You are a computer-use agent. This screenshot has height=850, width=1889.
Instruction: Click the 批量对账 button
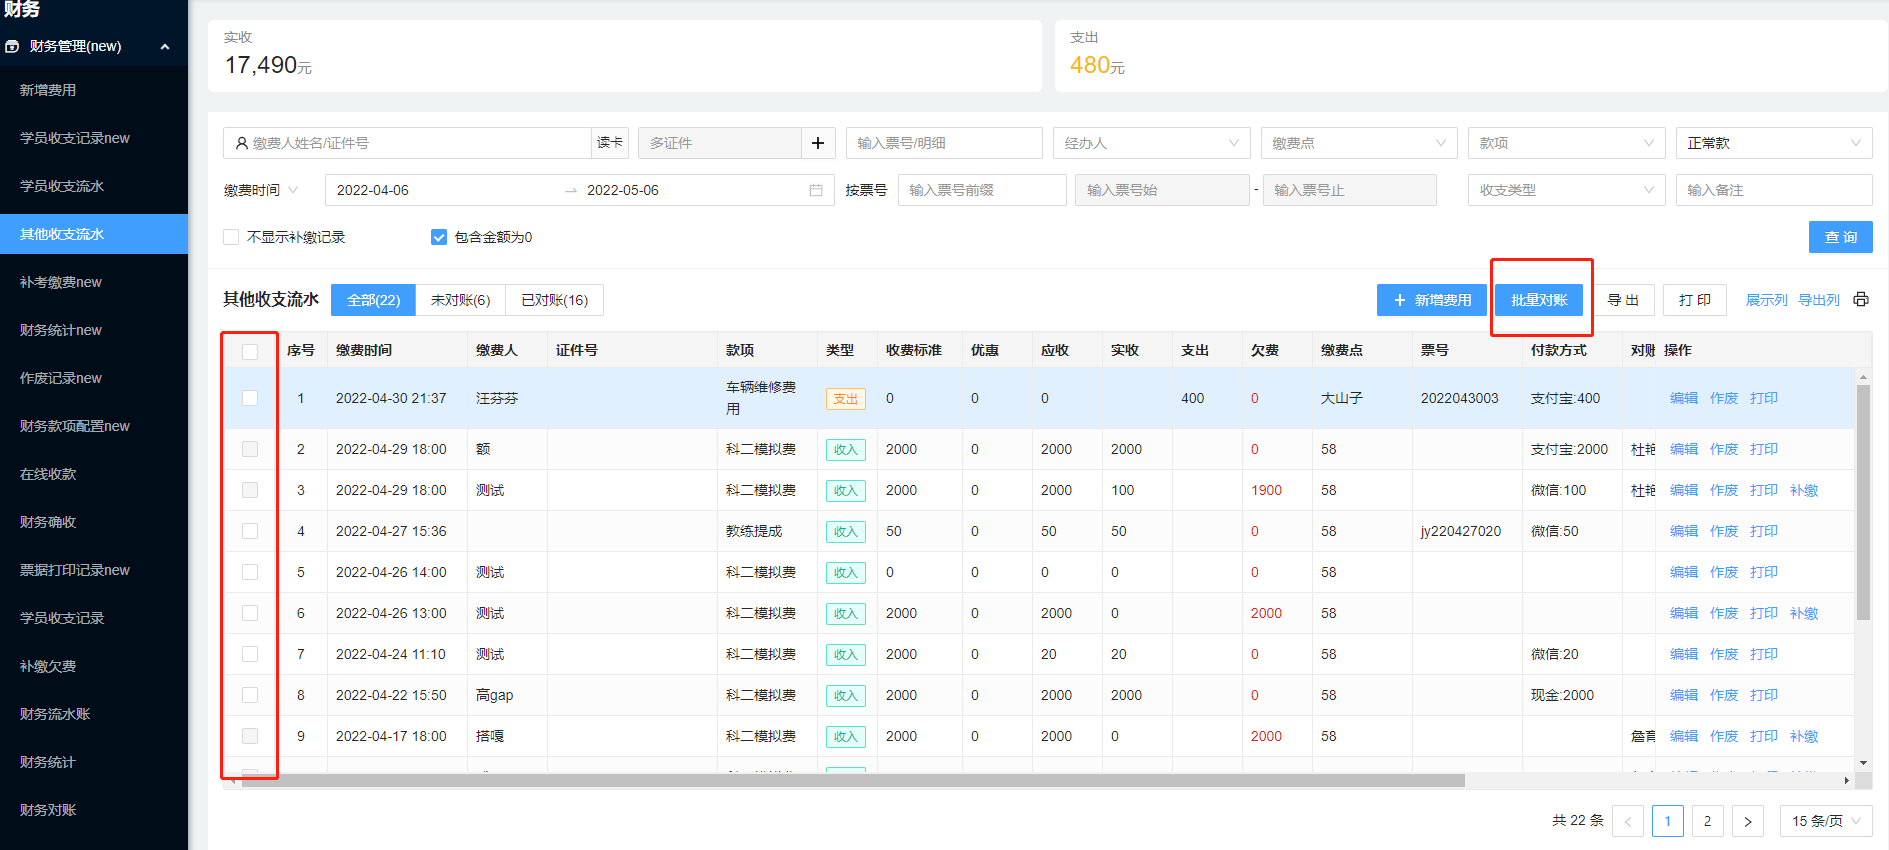click(1538, 300)
